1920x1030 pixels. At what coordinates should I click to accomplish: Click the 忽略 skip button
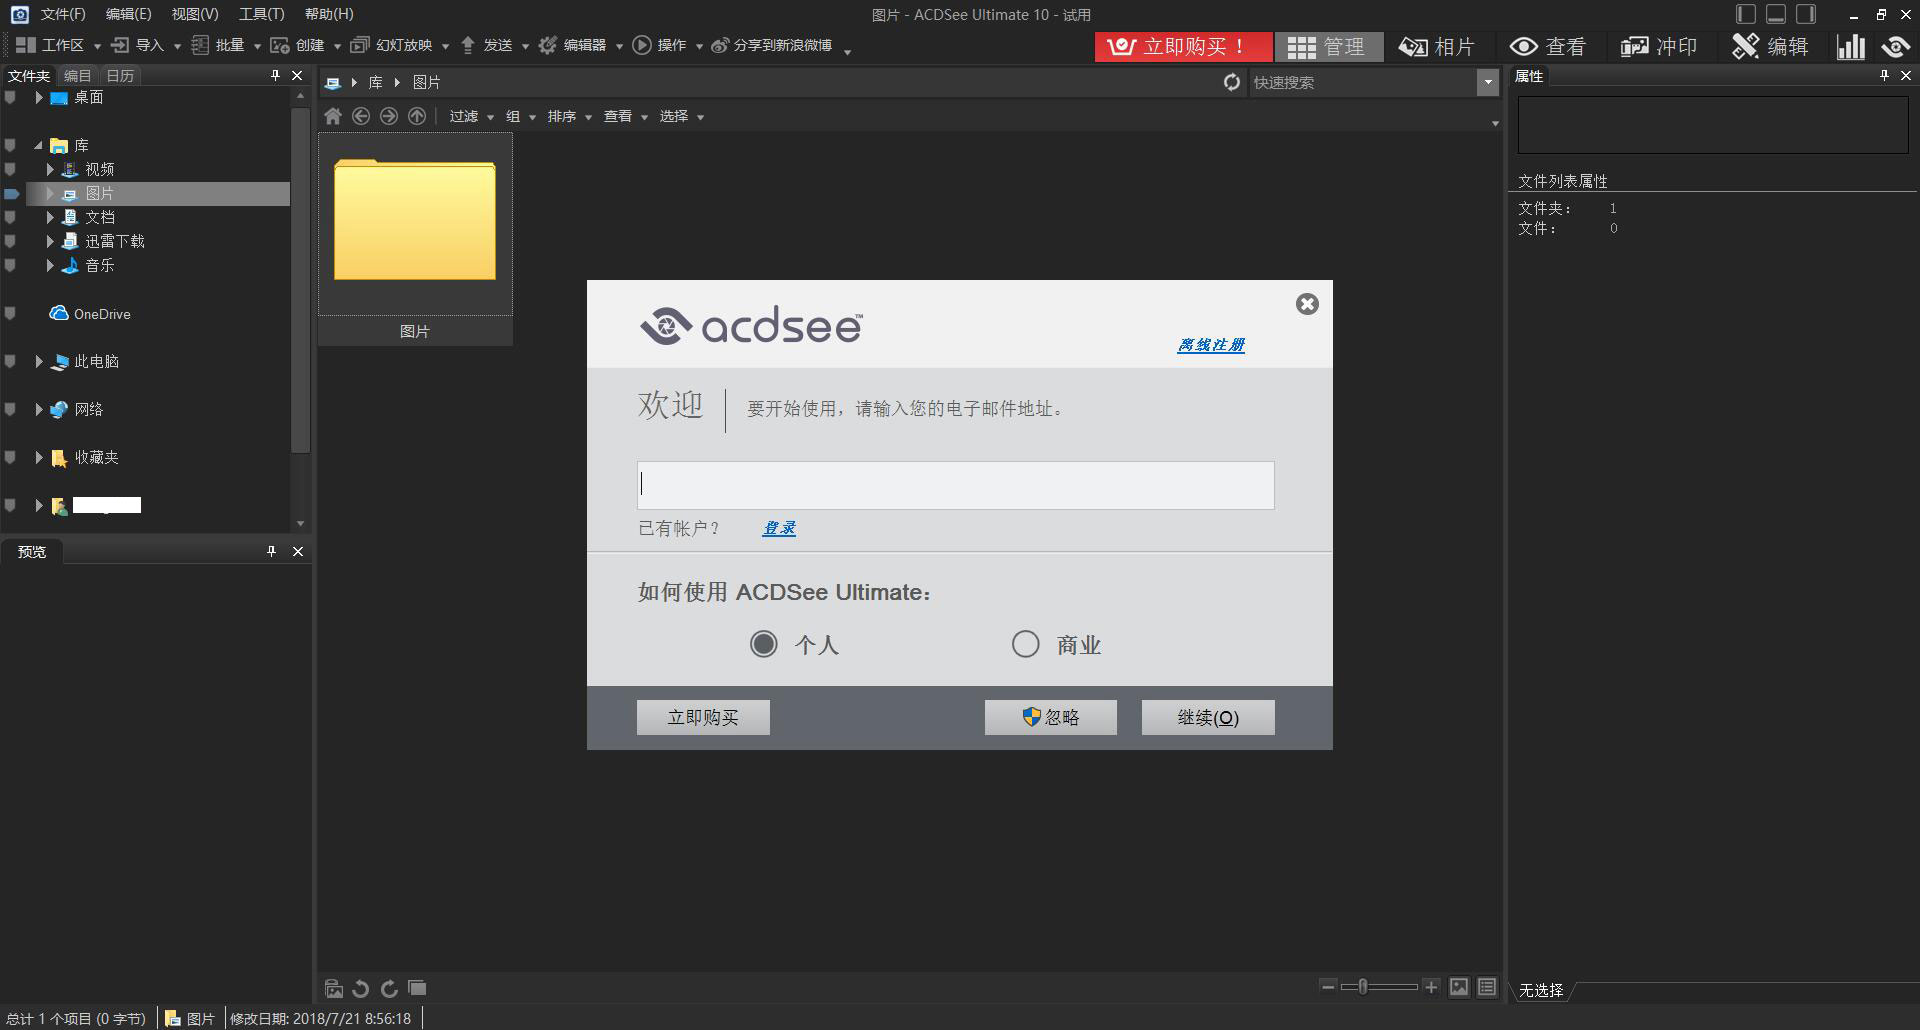[x=1051, y=717]
